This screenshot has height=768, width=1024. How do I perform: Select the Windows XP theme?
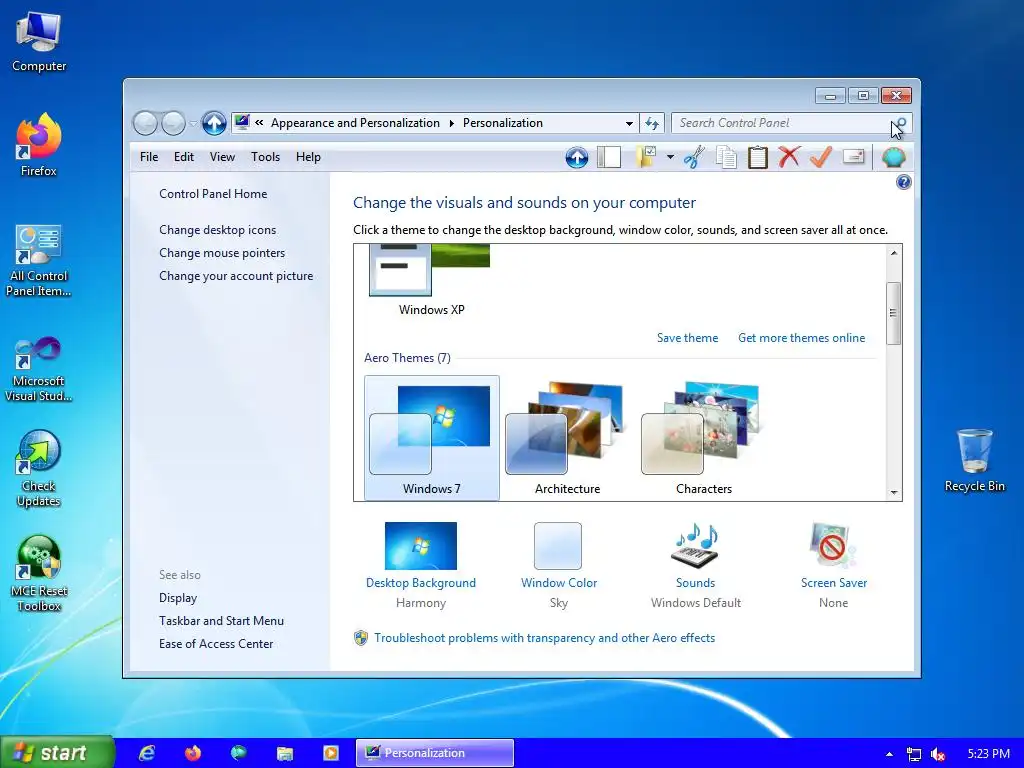coord(432,281)
